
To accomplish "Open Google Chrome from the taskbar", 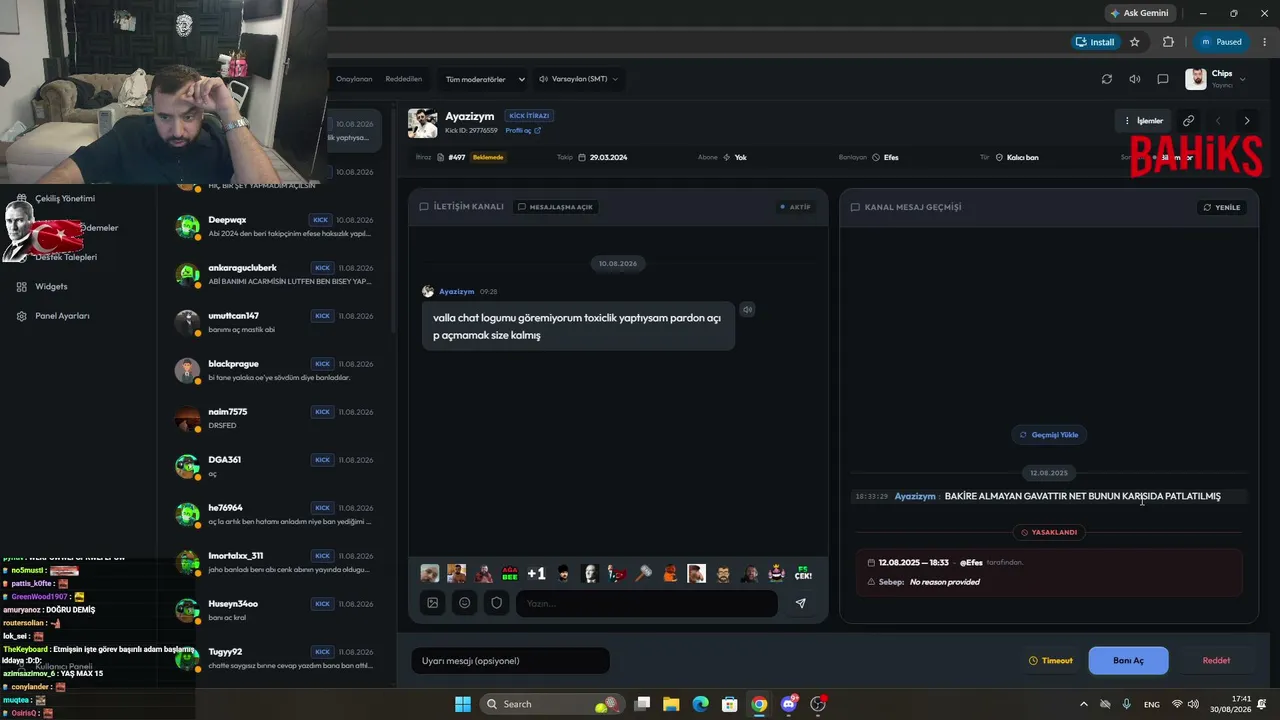I will coord(759,704).
